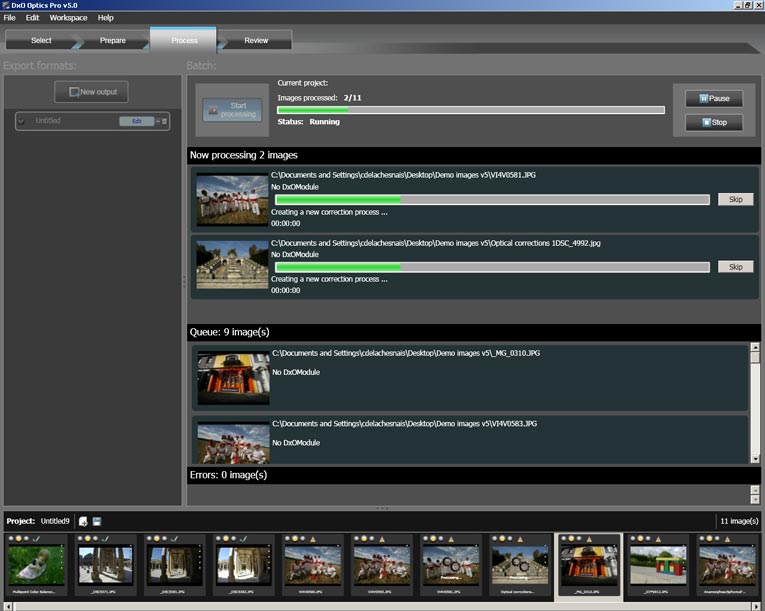Go to the Process tab
The height and width of the screenshot is (611, 765).
(184, 41)
